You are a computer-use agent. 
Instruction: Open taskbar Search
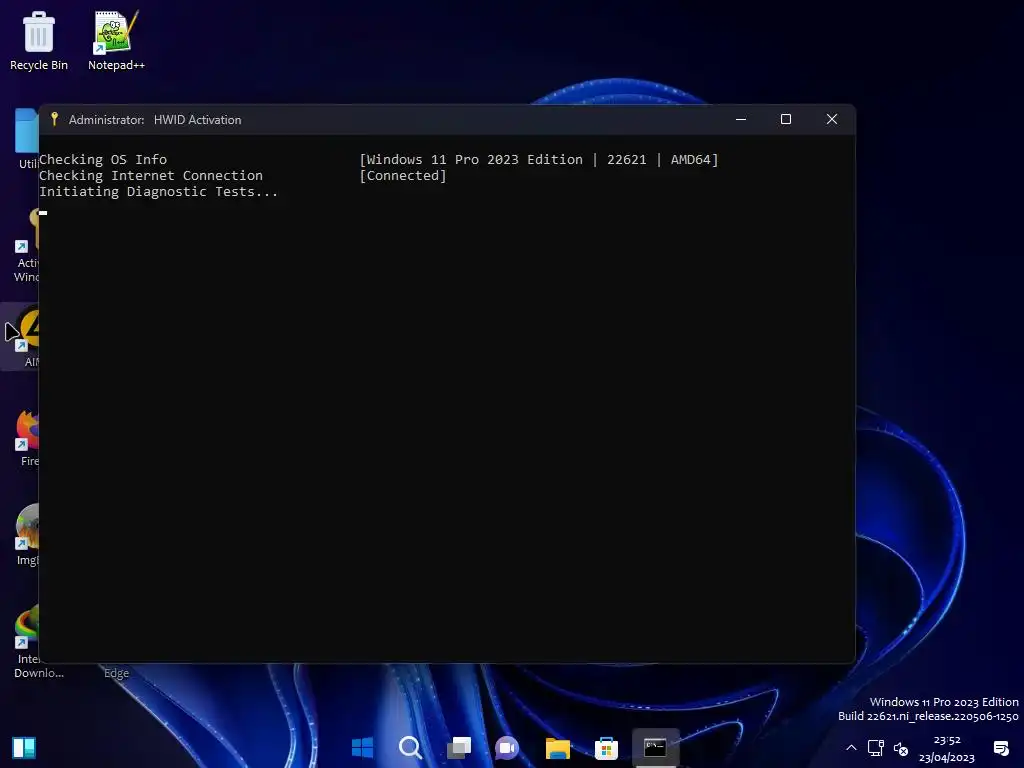[411, 747]
